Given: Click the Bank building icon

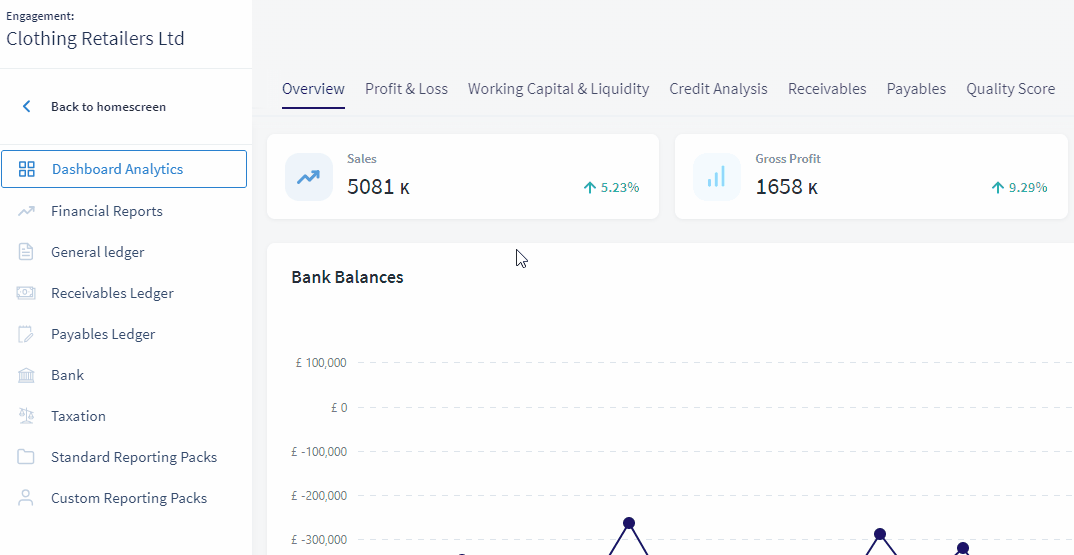Looking at the screenshot, I should coord(26,375).
